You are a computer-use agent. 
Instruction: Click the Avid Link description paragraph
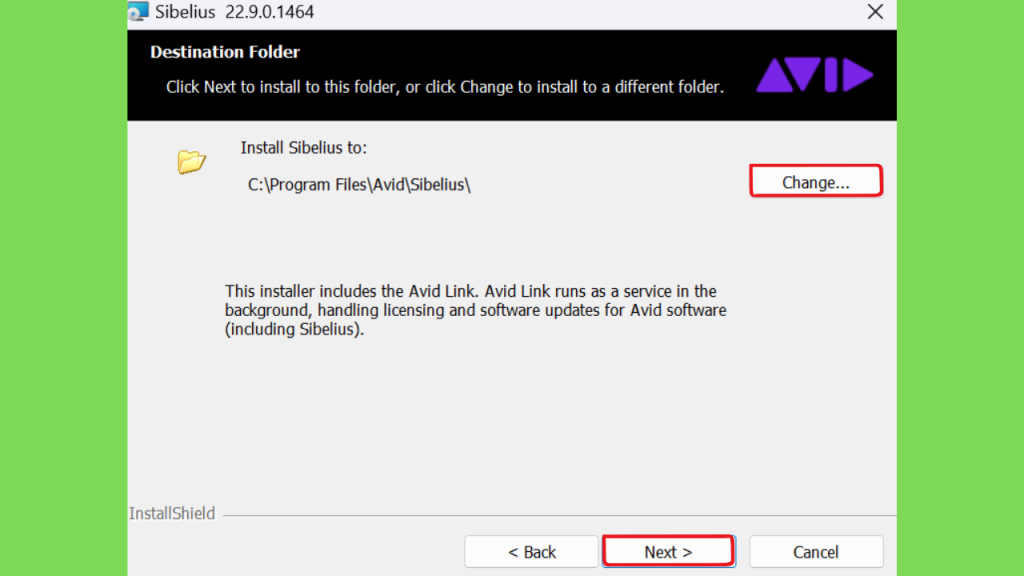pos(475,310)
